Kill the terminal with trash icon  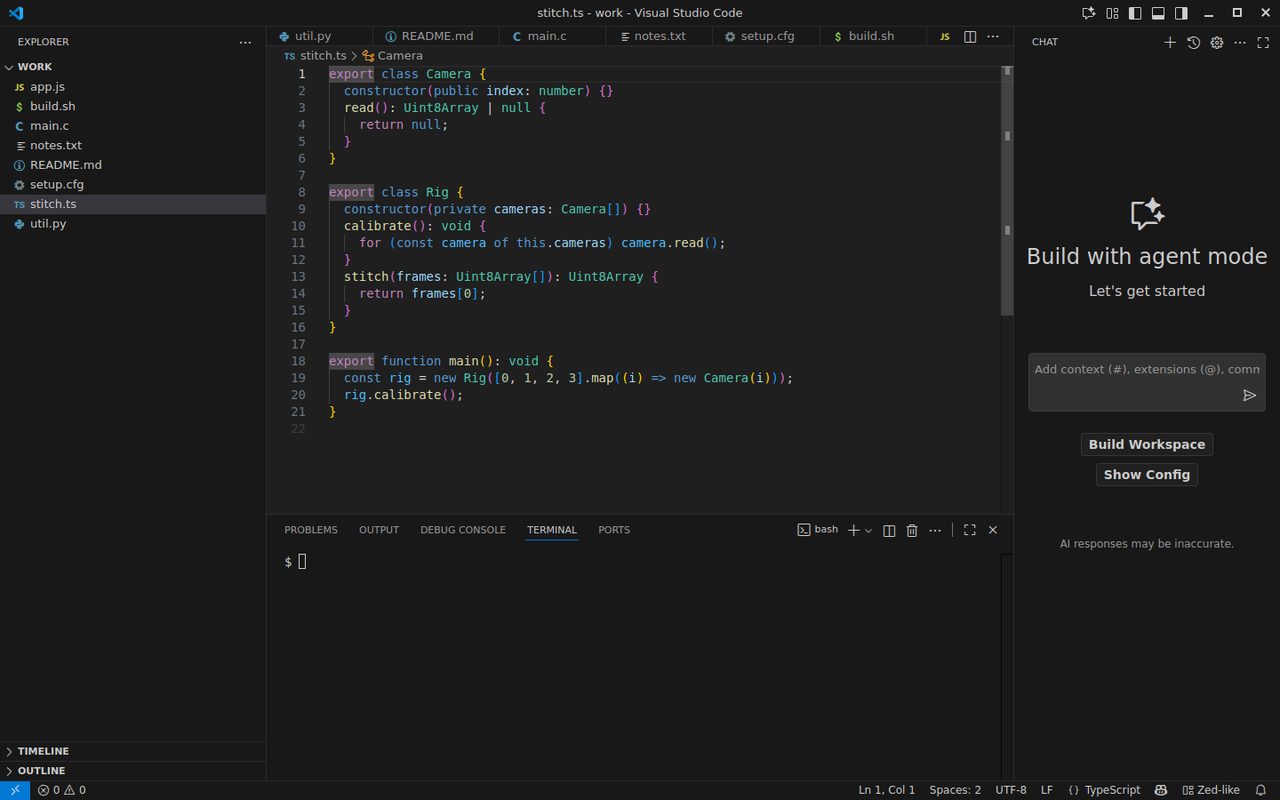coord(912,530)
